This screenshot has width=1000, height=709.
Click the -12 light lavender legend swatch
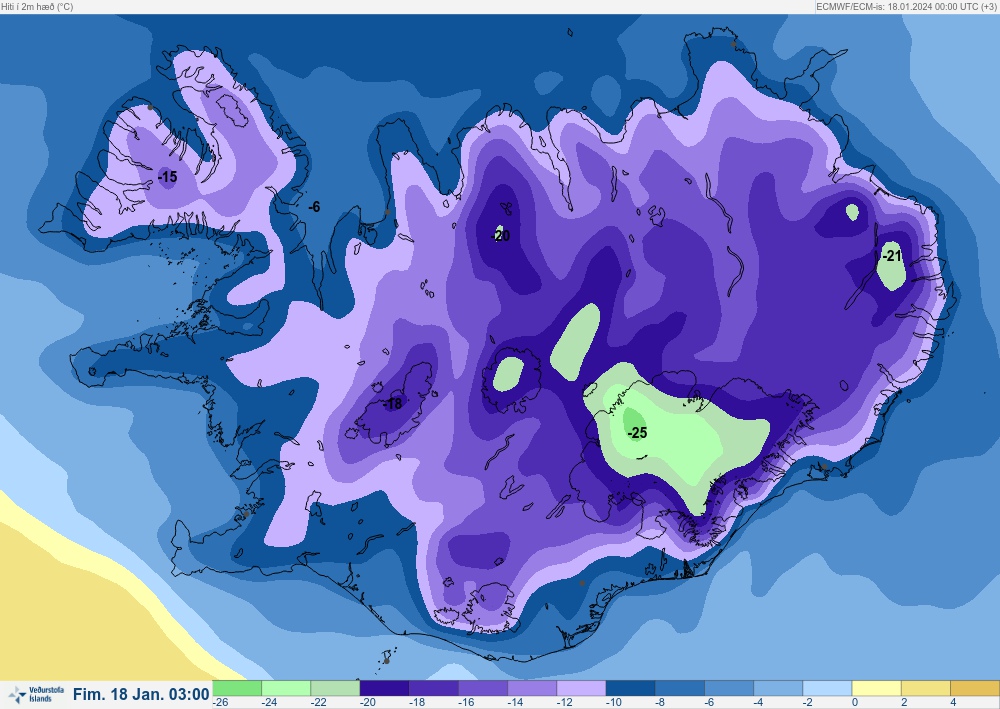pos(581,688)
